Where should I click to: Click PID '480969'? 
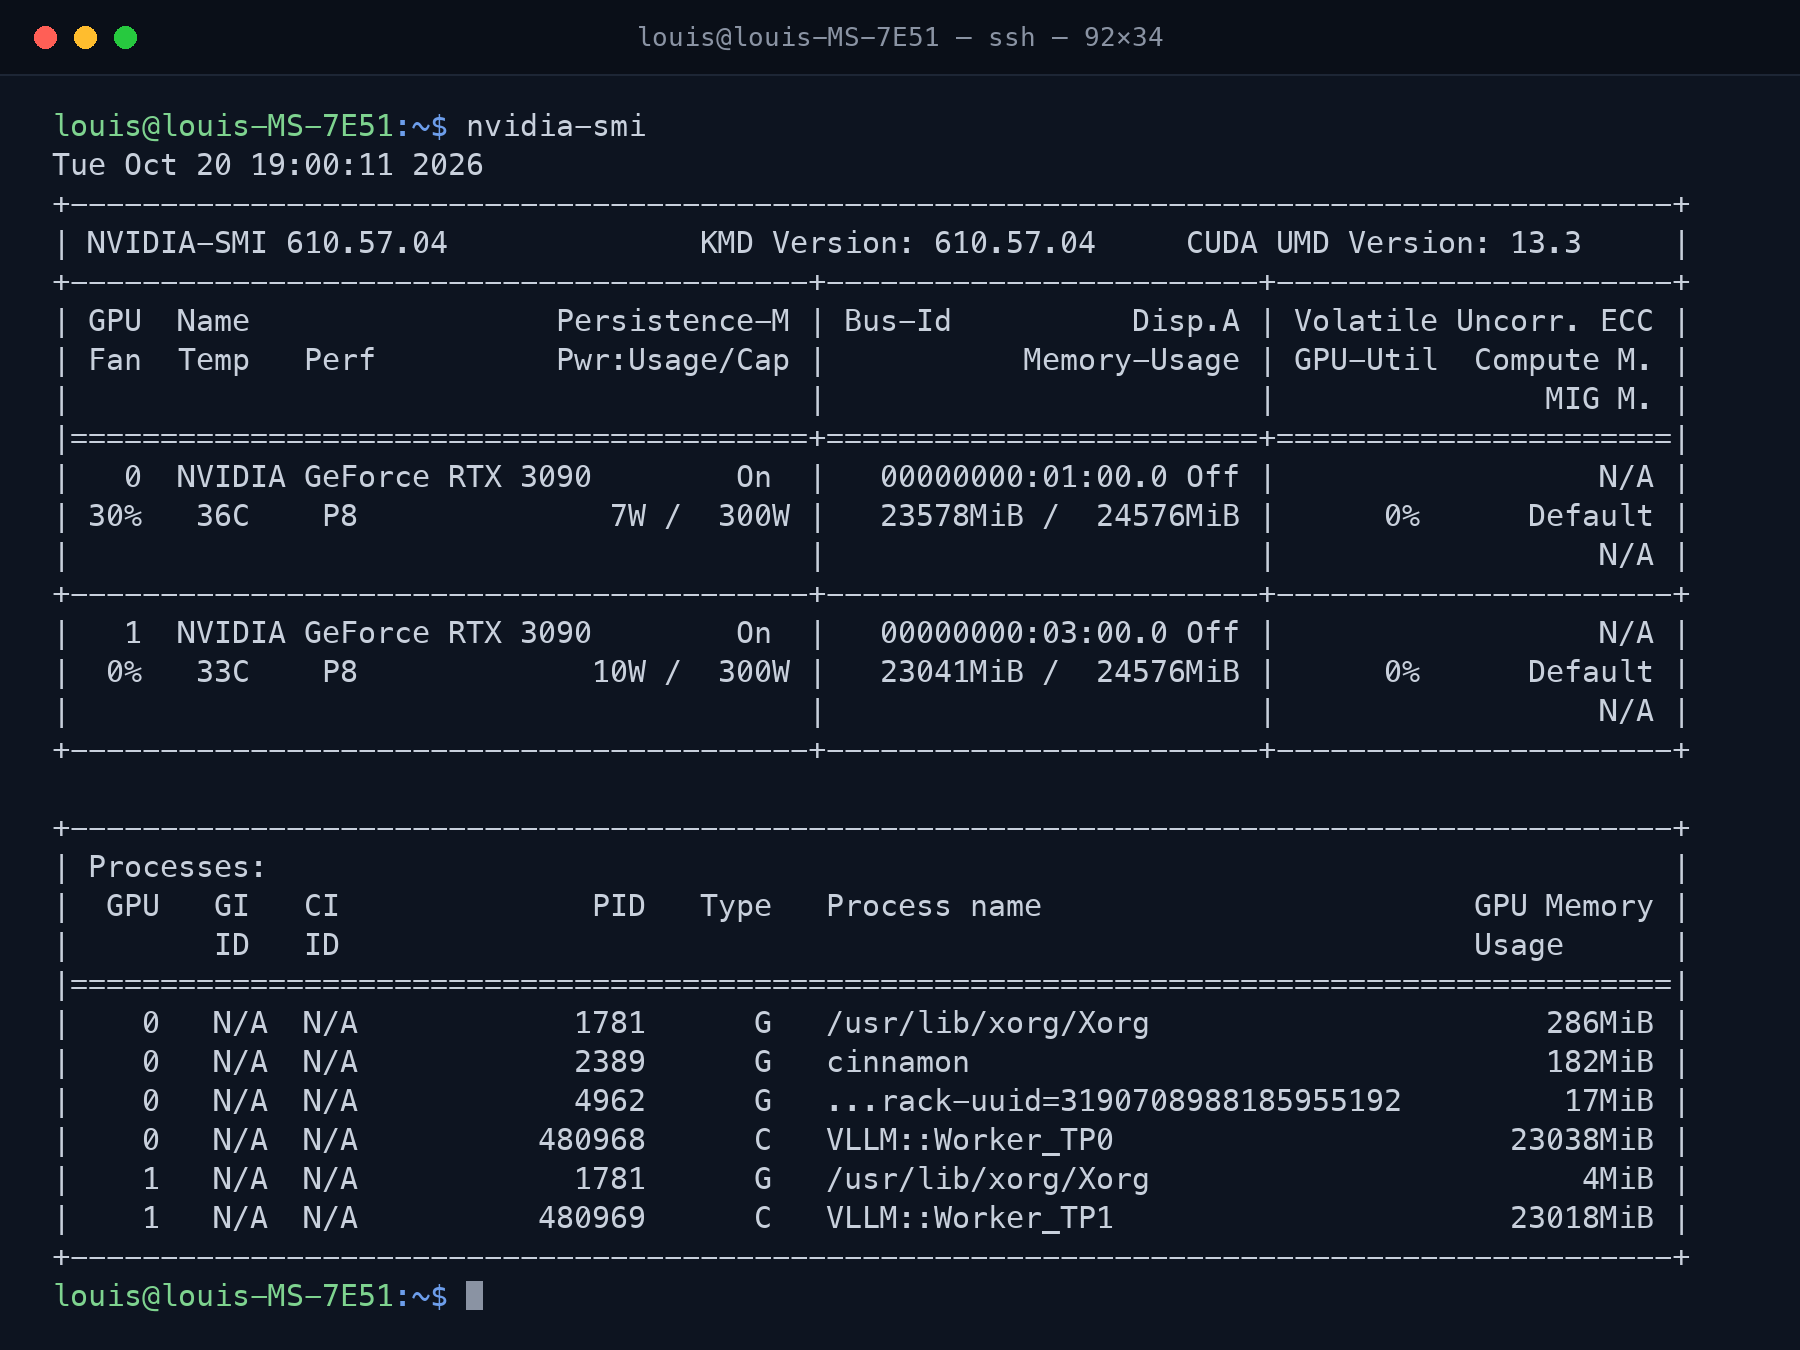[592, 1218]
